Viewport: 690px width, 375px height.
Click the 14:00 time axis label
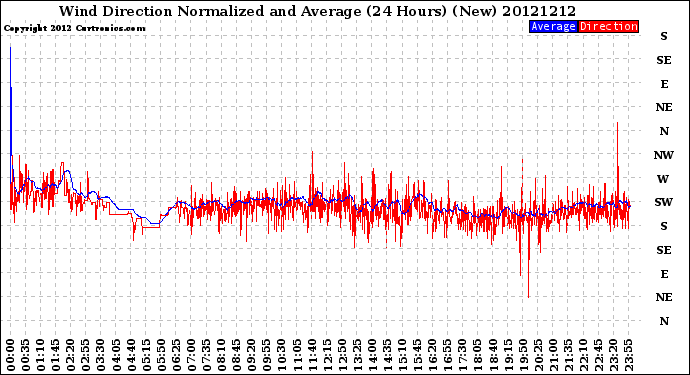372,355
